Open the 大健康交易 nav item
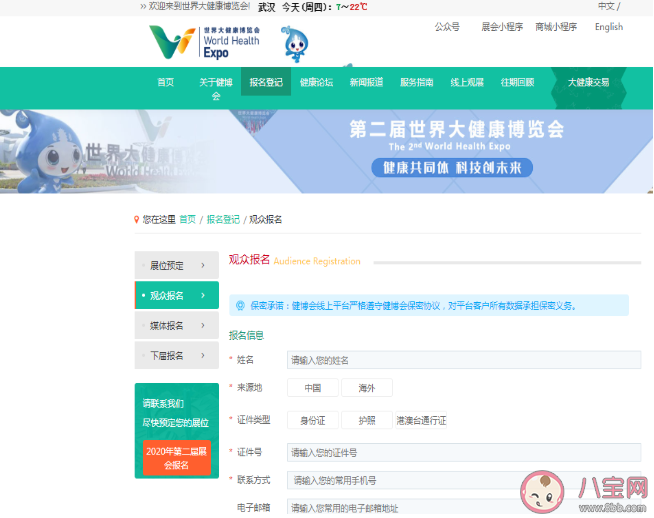The image size is (654, 518). tap(589, 82)
